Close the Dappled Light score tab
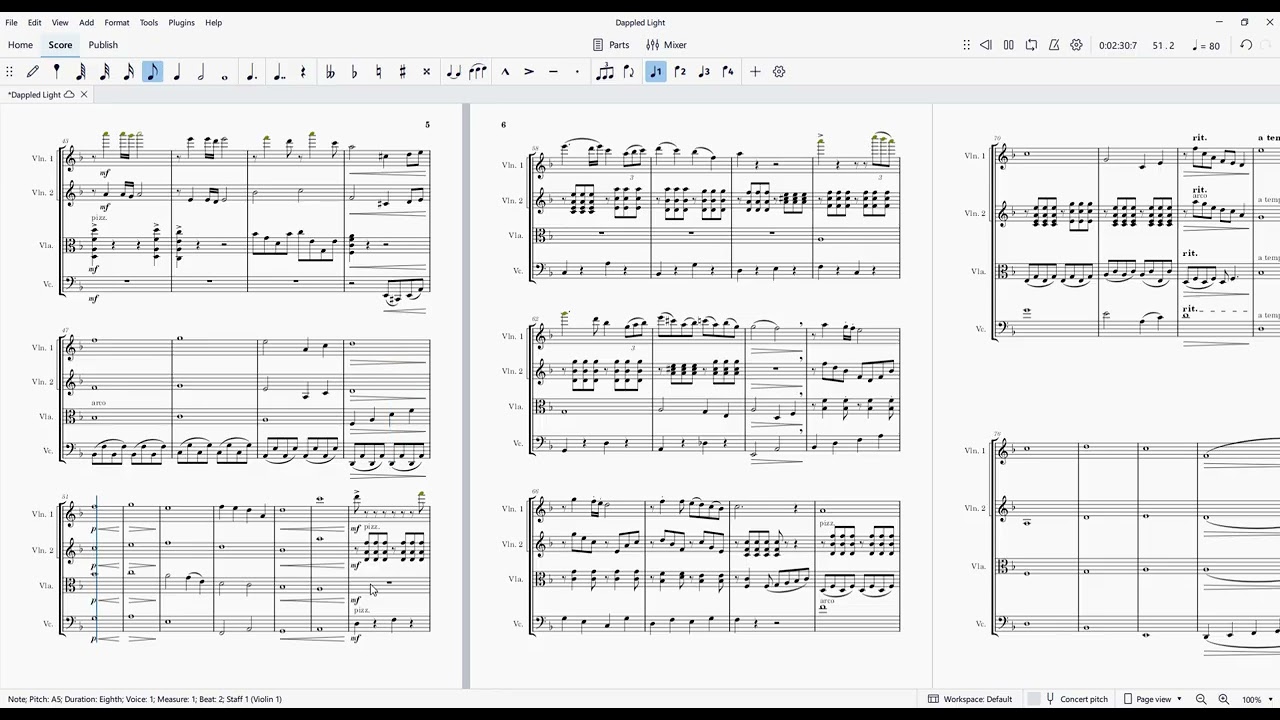This screenshot has height=720, width=1280. pos(84,95)
